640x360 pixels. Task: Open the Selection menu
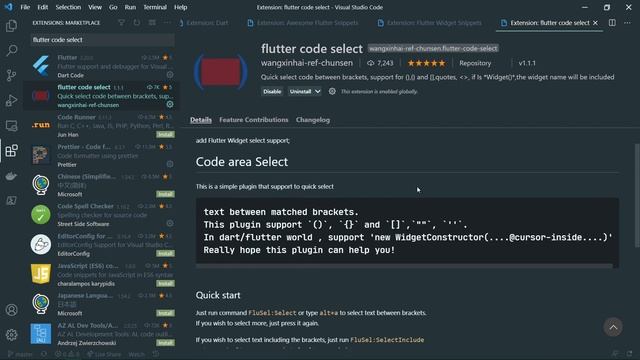coord(68,7)
